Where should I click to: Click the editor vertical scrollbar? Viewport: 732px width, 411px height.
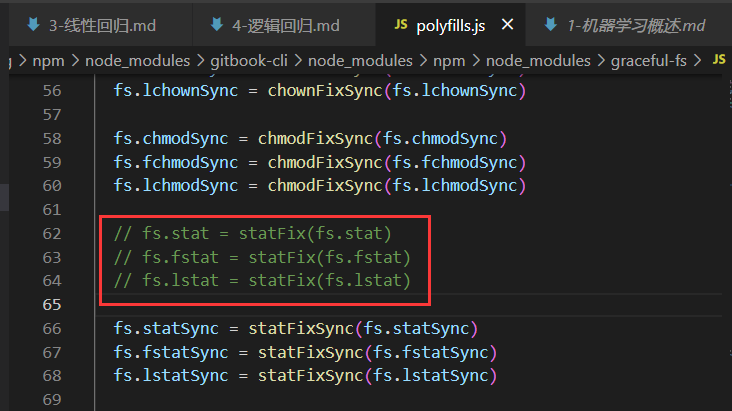click(x=729, y=234)
